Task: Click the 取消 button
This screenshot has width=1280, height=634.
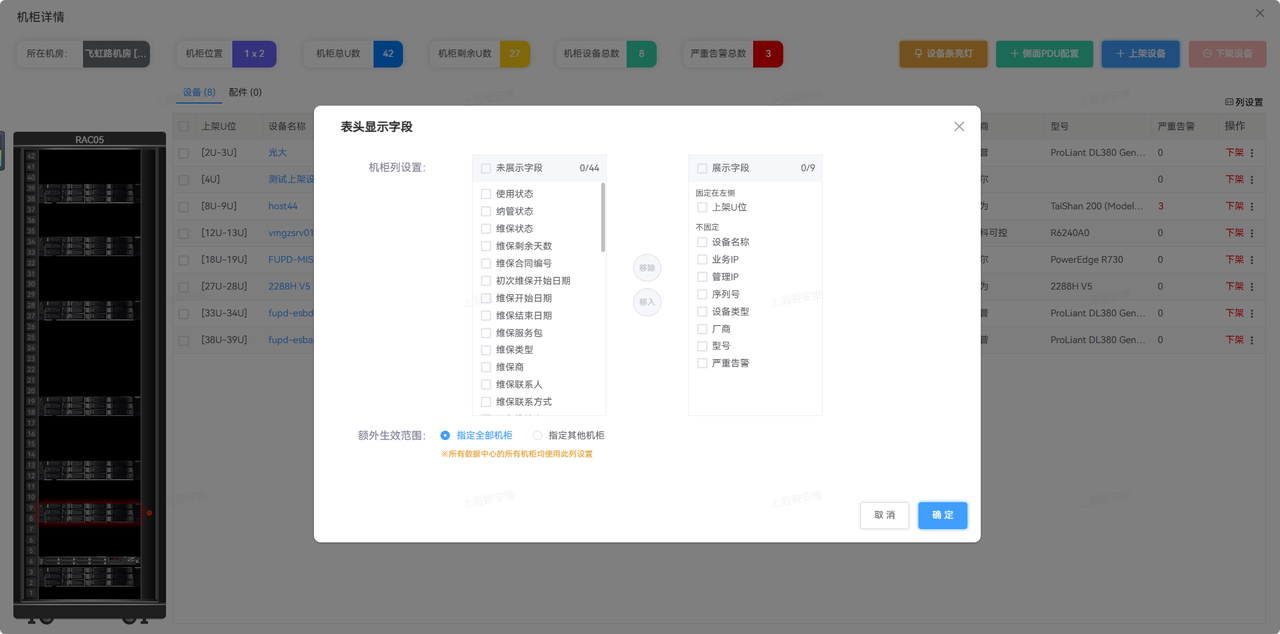Action: [885, 515]
